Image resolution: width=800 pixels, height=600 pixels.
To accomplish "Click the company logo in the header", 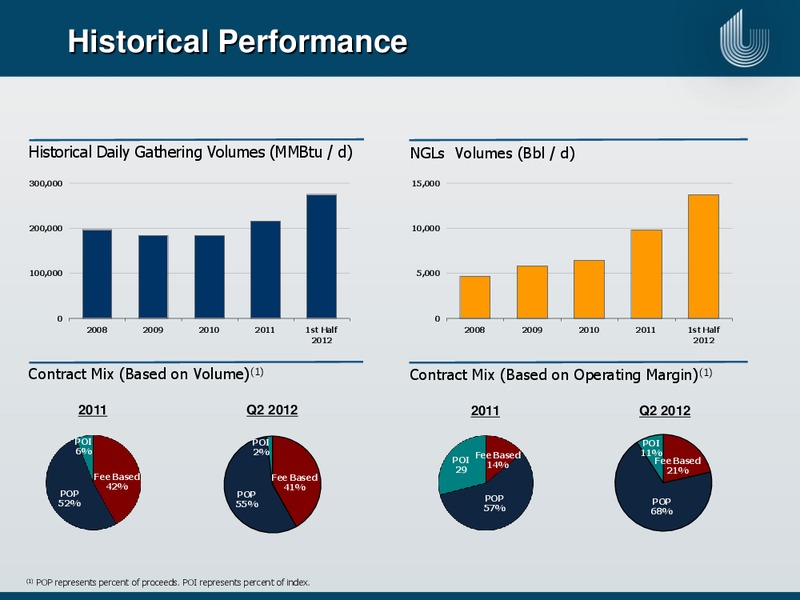I will 744,38.
